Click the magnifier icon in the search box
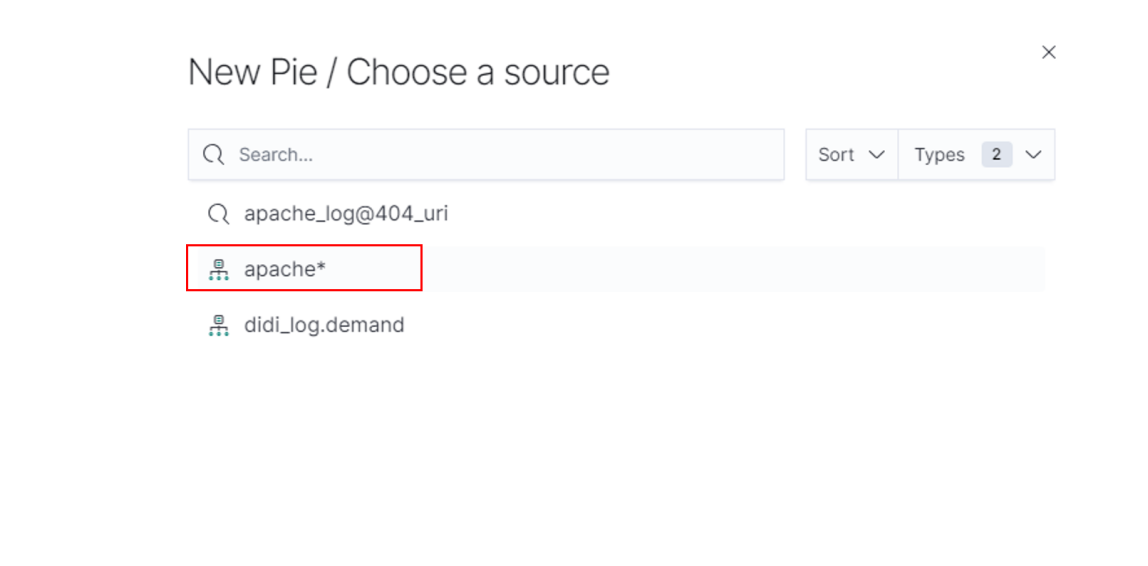Viewport: 1148px width, 566px height. tap(213, 155)
